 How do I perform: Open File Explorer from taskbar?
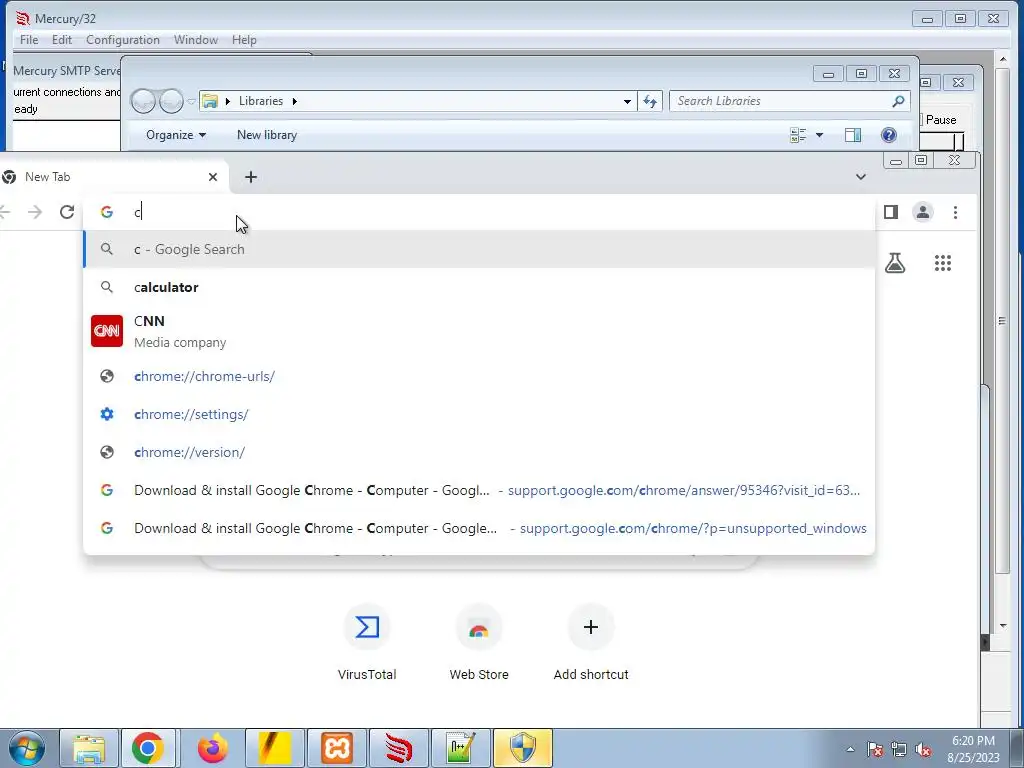coord(89,748)
